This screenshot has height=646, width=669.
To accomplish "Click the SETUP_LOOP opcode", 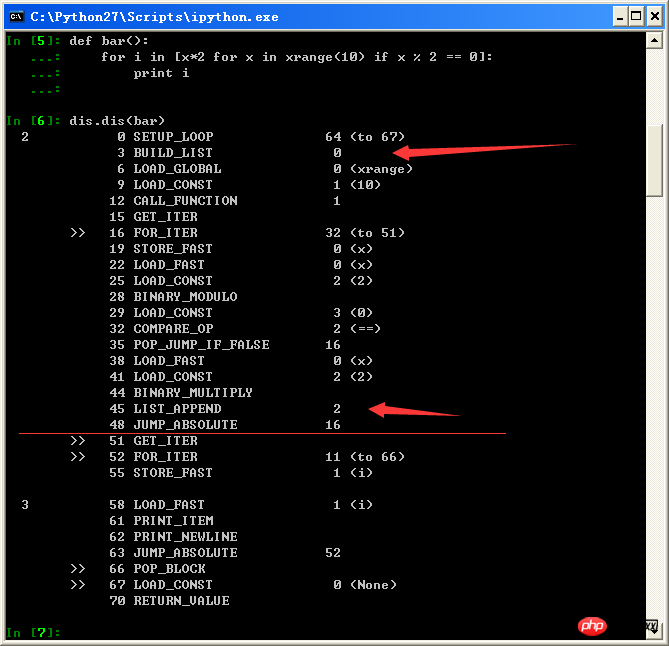I will pyautogui.click(x=173, y=137).
